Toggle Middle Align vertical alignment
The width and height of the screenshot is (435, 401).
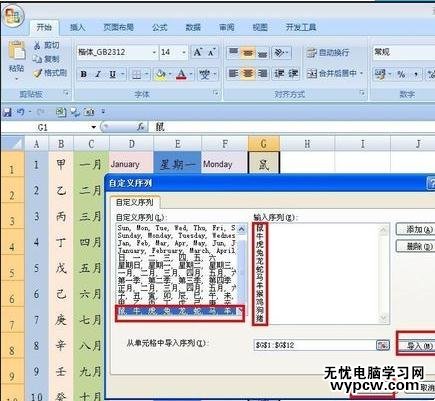click(248, 52)
